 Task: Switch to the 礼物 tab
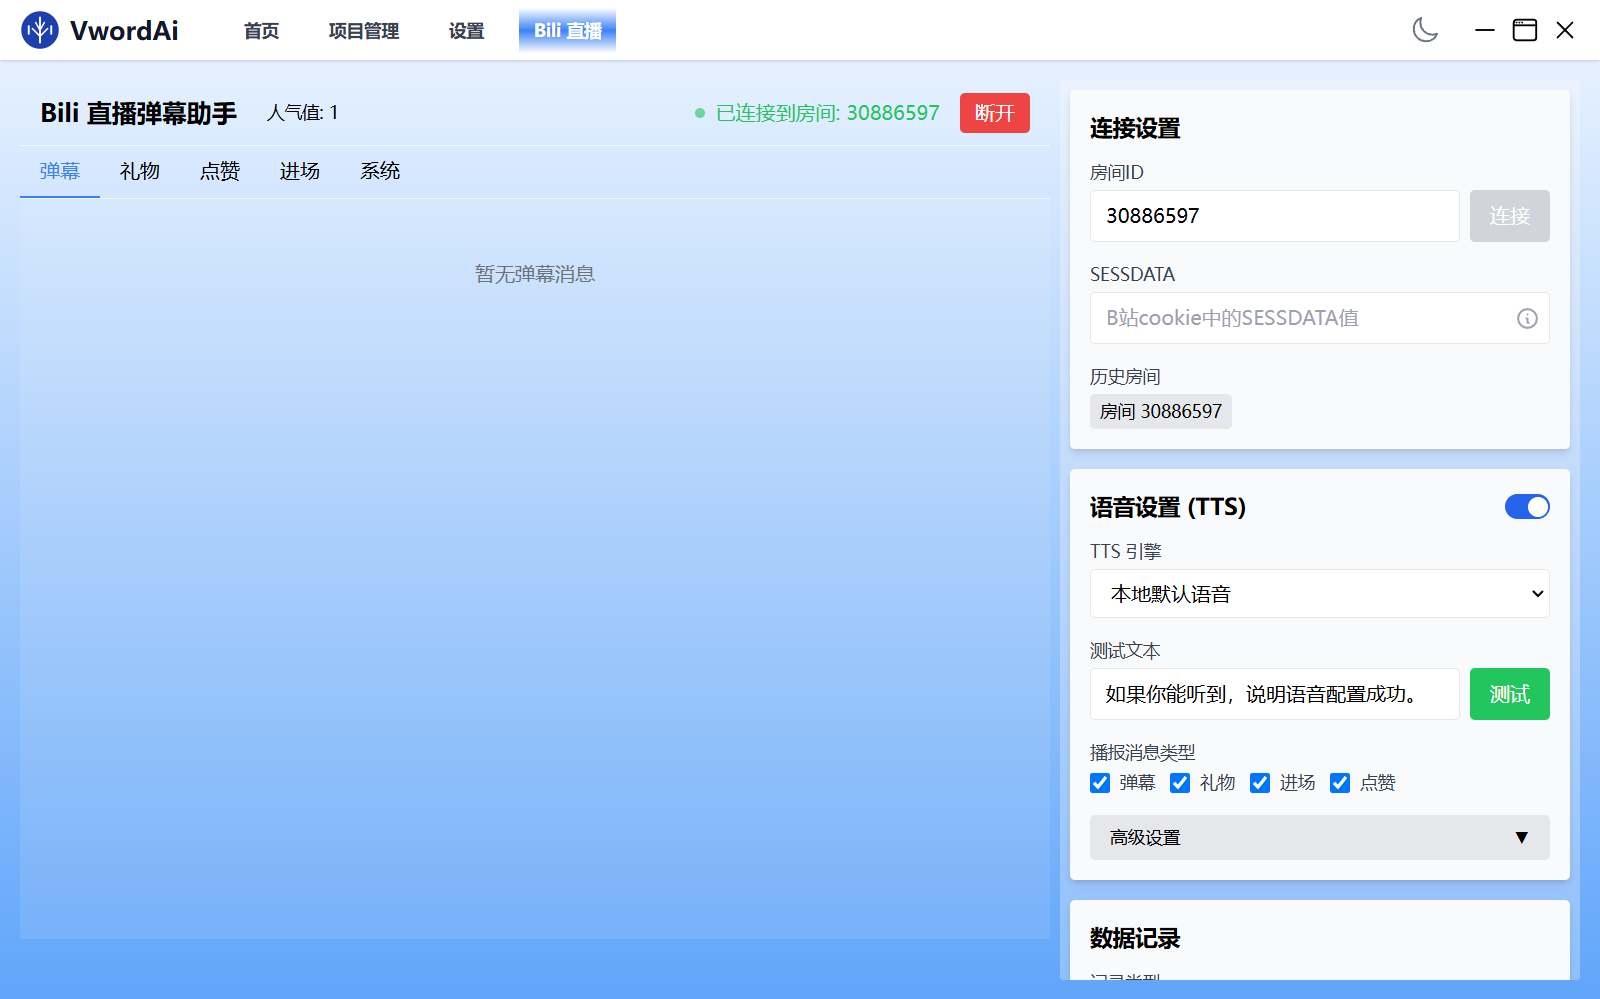[140, 171]
